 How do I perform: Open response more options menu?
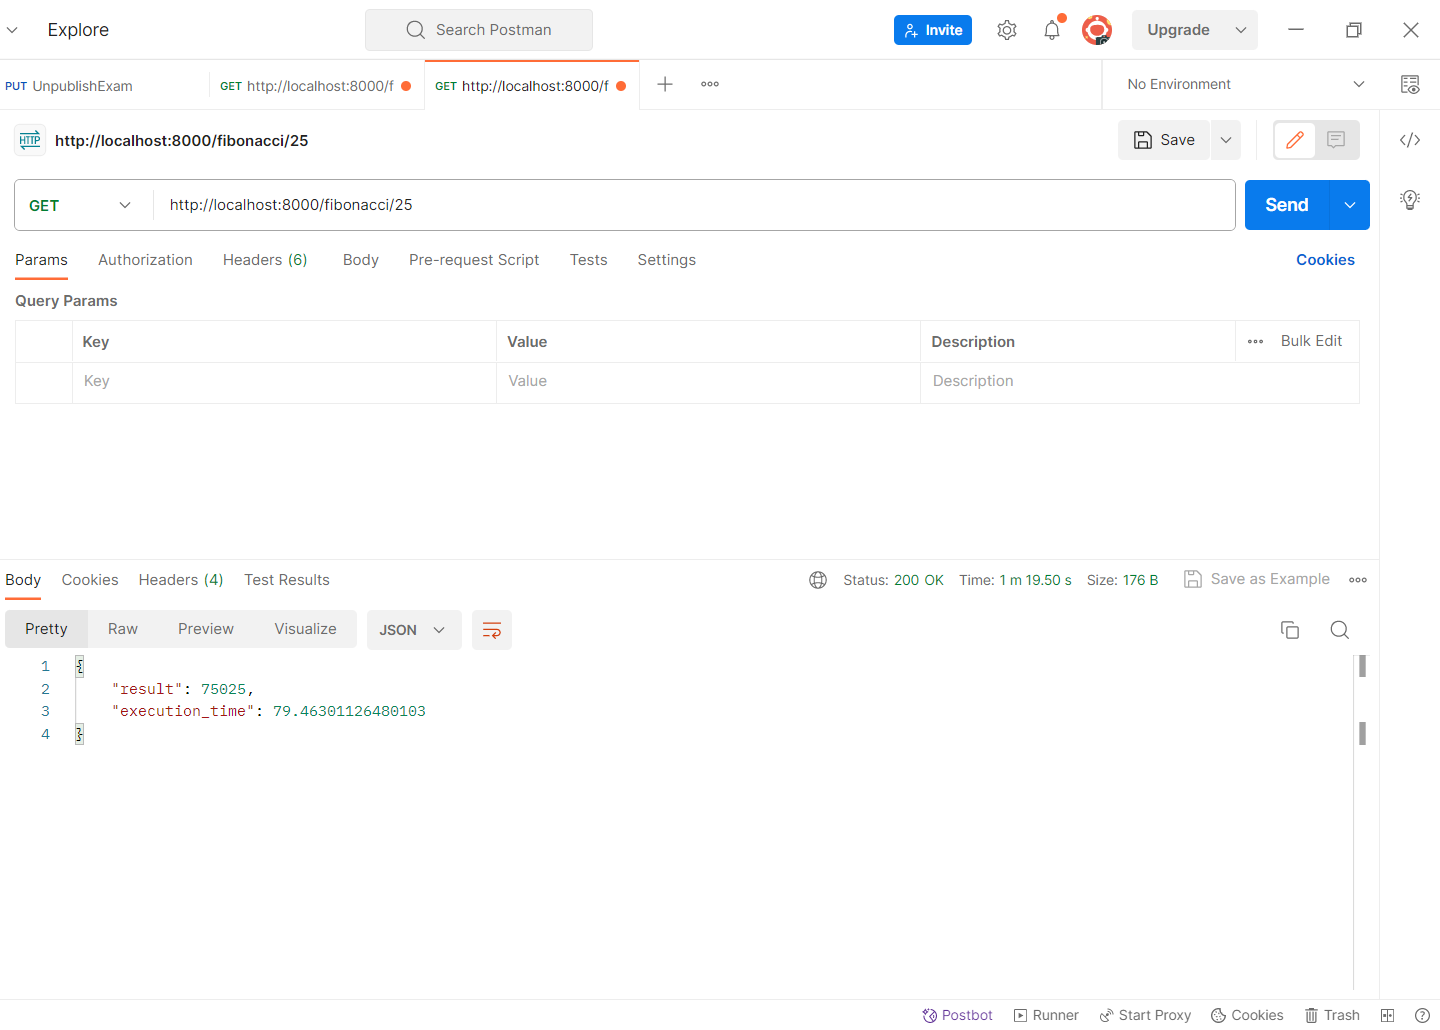[1358, 580]
